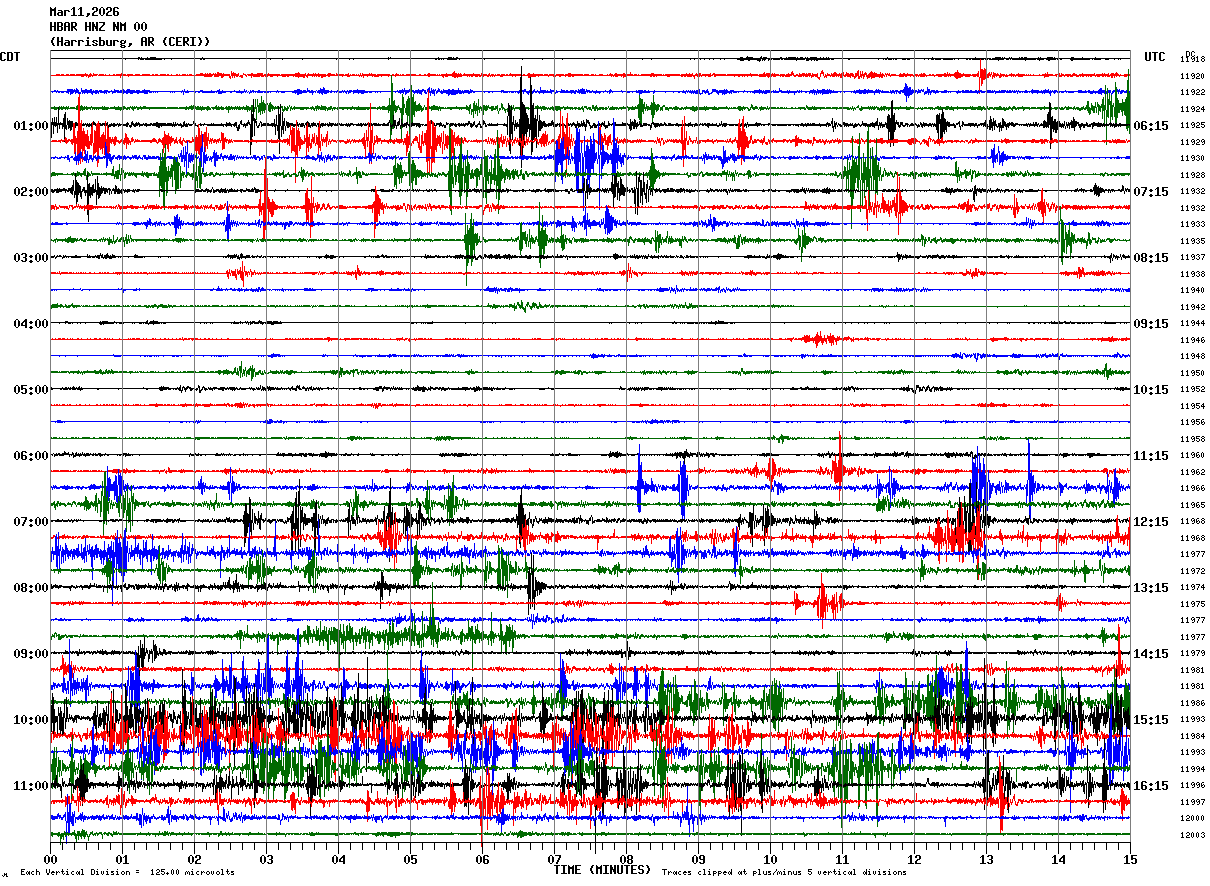Select the 10:00 CDT time label
The width and height of the screenshot is (1210, 886).
pos(31,720)
